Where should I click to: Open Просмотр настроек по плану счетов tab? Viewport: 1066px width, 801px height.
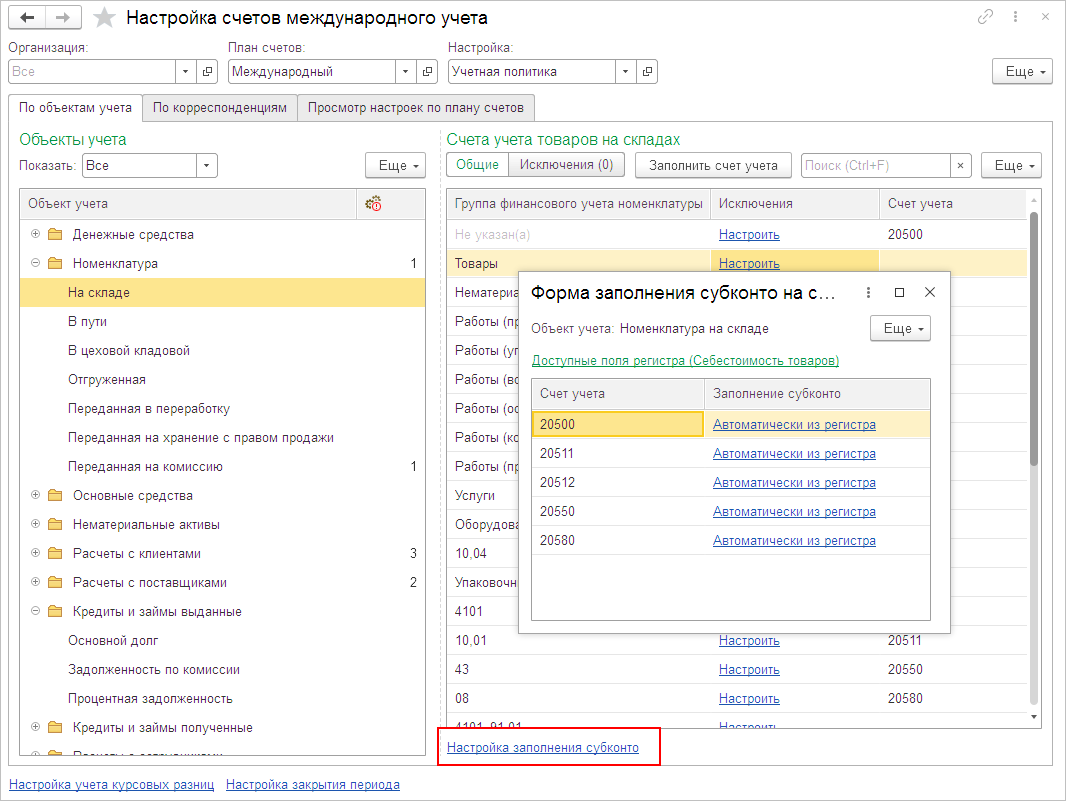coord(415,107)
